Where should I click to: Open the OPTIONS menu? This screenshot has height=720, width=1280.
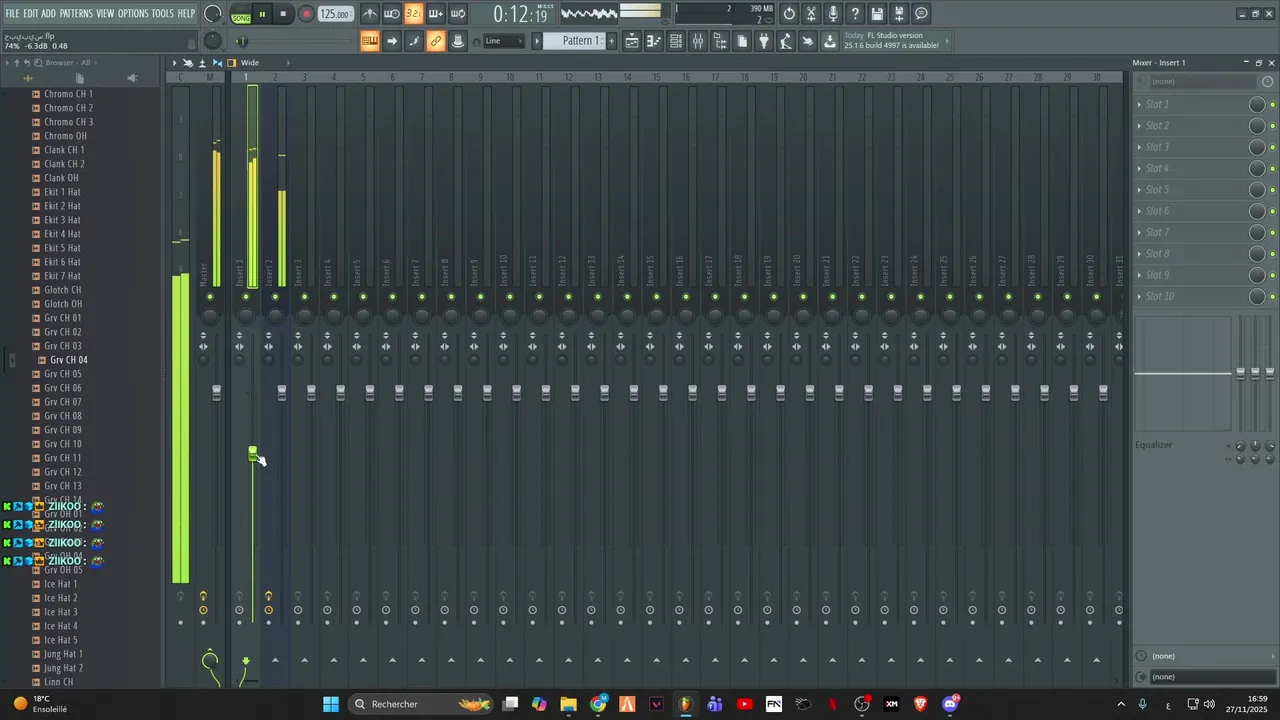click(x=133, y=14)
